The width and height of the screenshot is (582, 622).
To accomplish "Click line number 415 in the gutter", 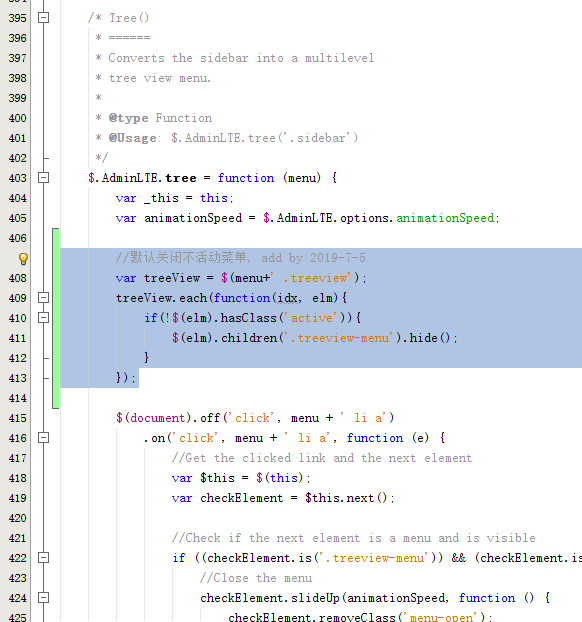I will pyautogui.click(x=17, y=418).
